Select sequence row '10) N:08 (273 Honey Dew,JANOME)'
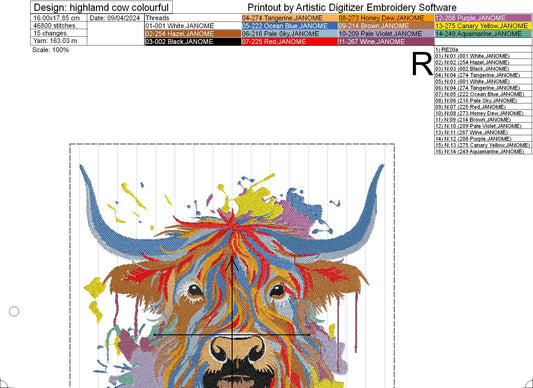 (x=483, y=113)
